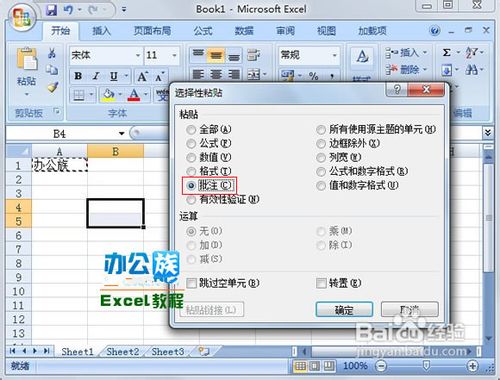Align text to middle vertically
The height and width of the screenshot is (380, 500).
[216, 55]
